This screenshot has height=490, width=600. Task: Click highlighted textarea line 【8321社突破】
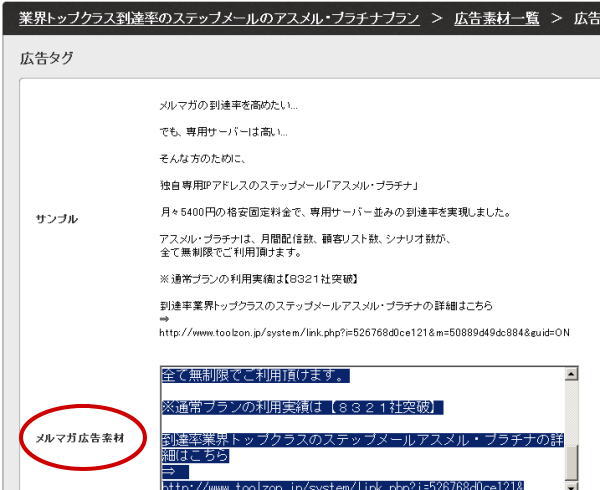click(302, 407)
